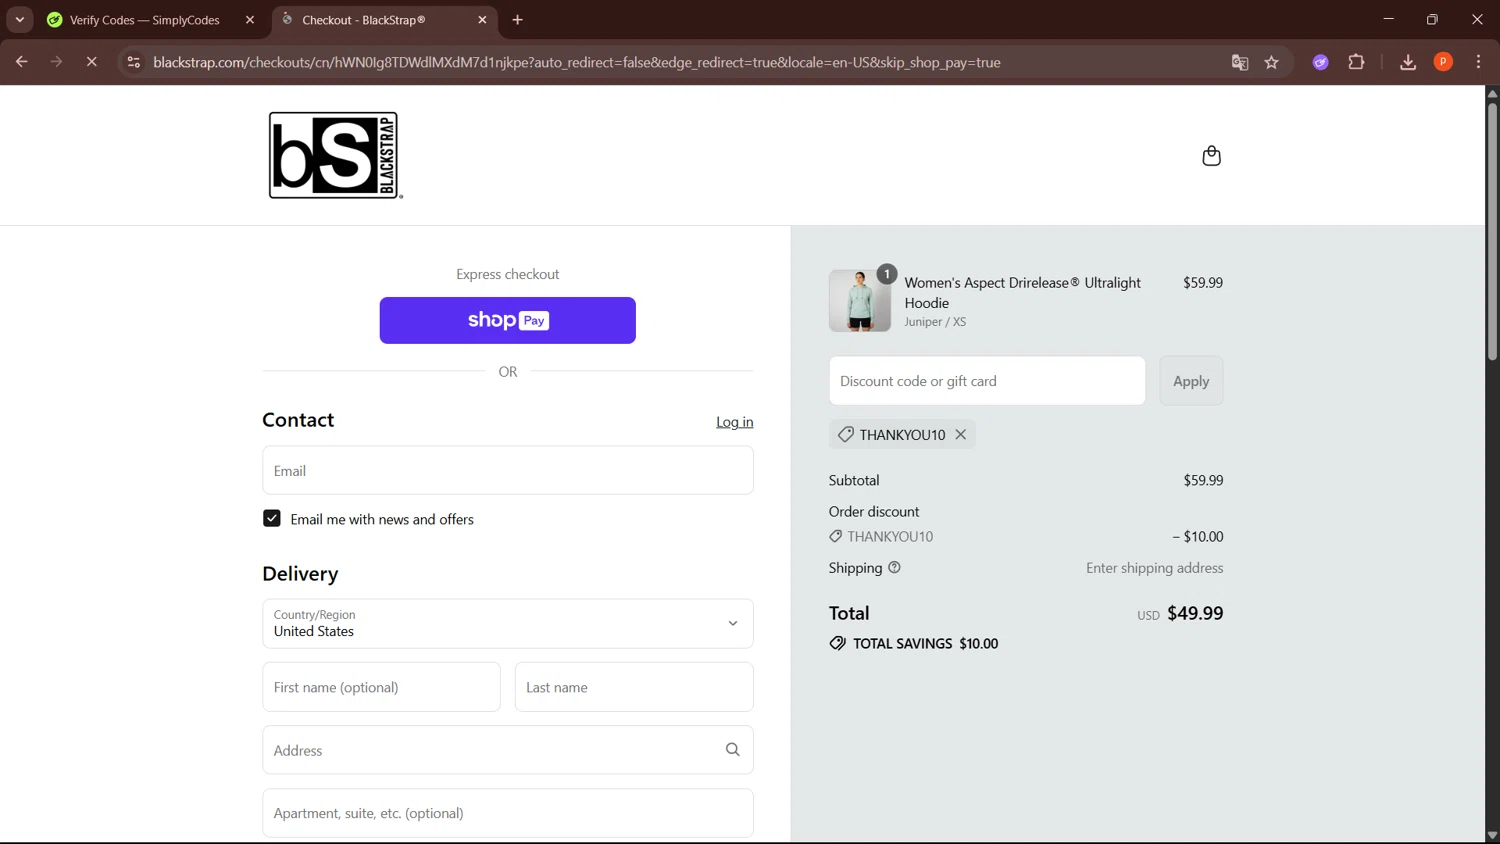Minimize the browser window

pyautogui.click(x=1388, y=19)
